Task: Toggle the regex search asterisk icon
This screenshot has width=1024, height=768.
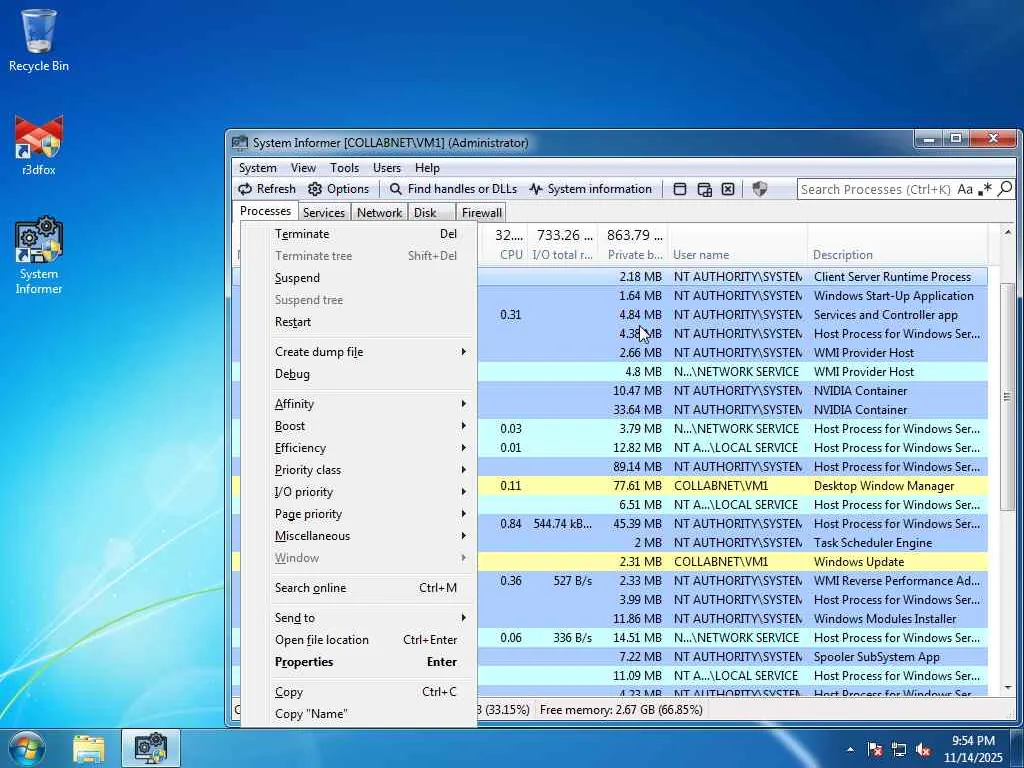Action: 985,189
